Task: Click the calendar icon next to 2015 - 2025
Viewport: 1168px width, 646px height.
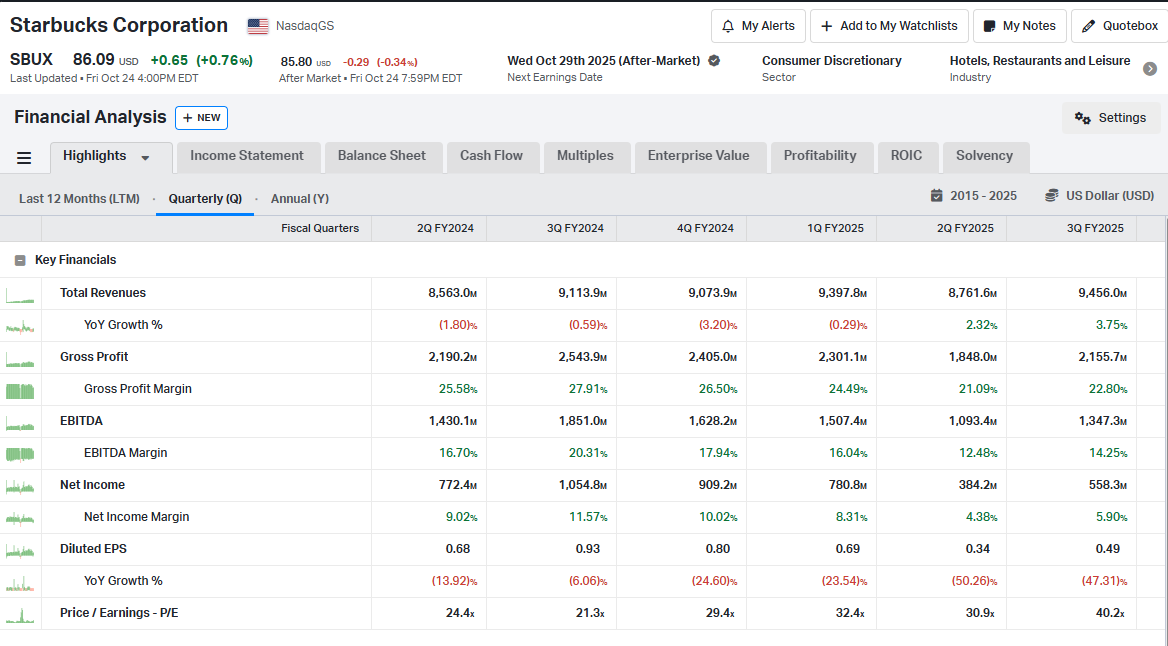Action: (937, 195)
